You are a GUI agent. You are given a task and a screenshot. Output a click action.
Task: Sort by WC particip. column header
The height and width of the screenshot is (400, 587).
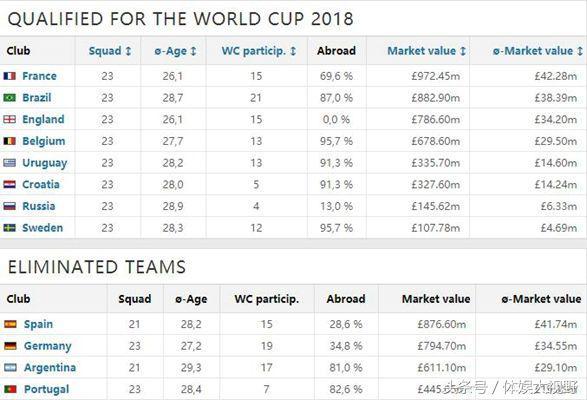click(x=259, y=51)
